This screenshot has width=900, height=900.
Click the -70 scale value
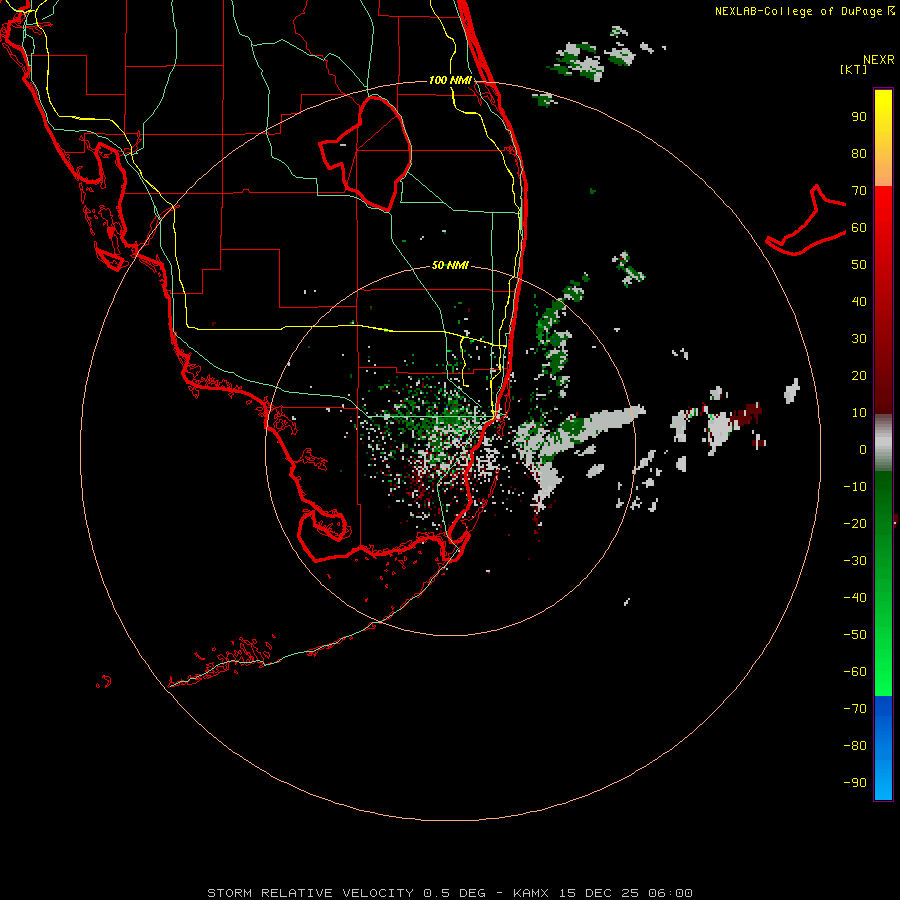(x=855, y=709)
